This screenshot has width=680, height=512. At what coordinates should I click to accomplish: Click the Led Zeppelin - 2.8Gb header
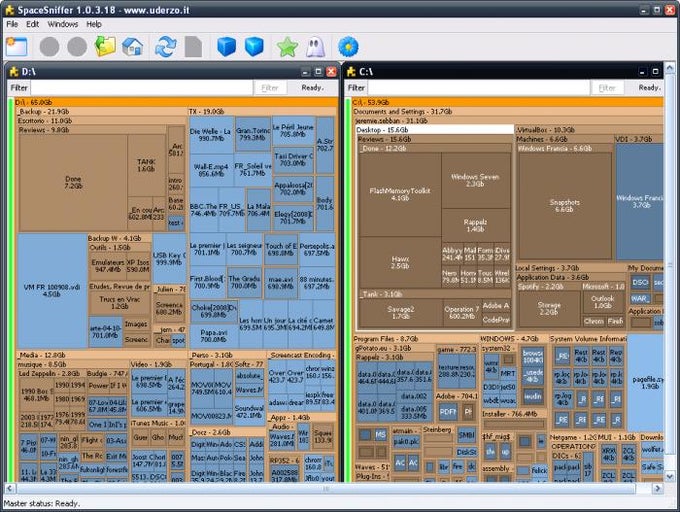pos(52,373)
